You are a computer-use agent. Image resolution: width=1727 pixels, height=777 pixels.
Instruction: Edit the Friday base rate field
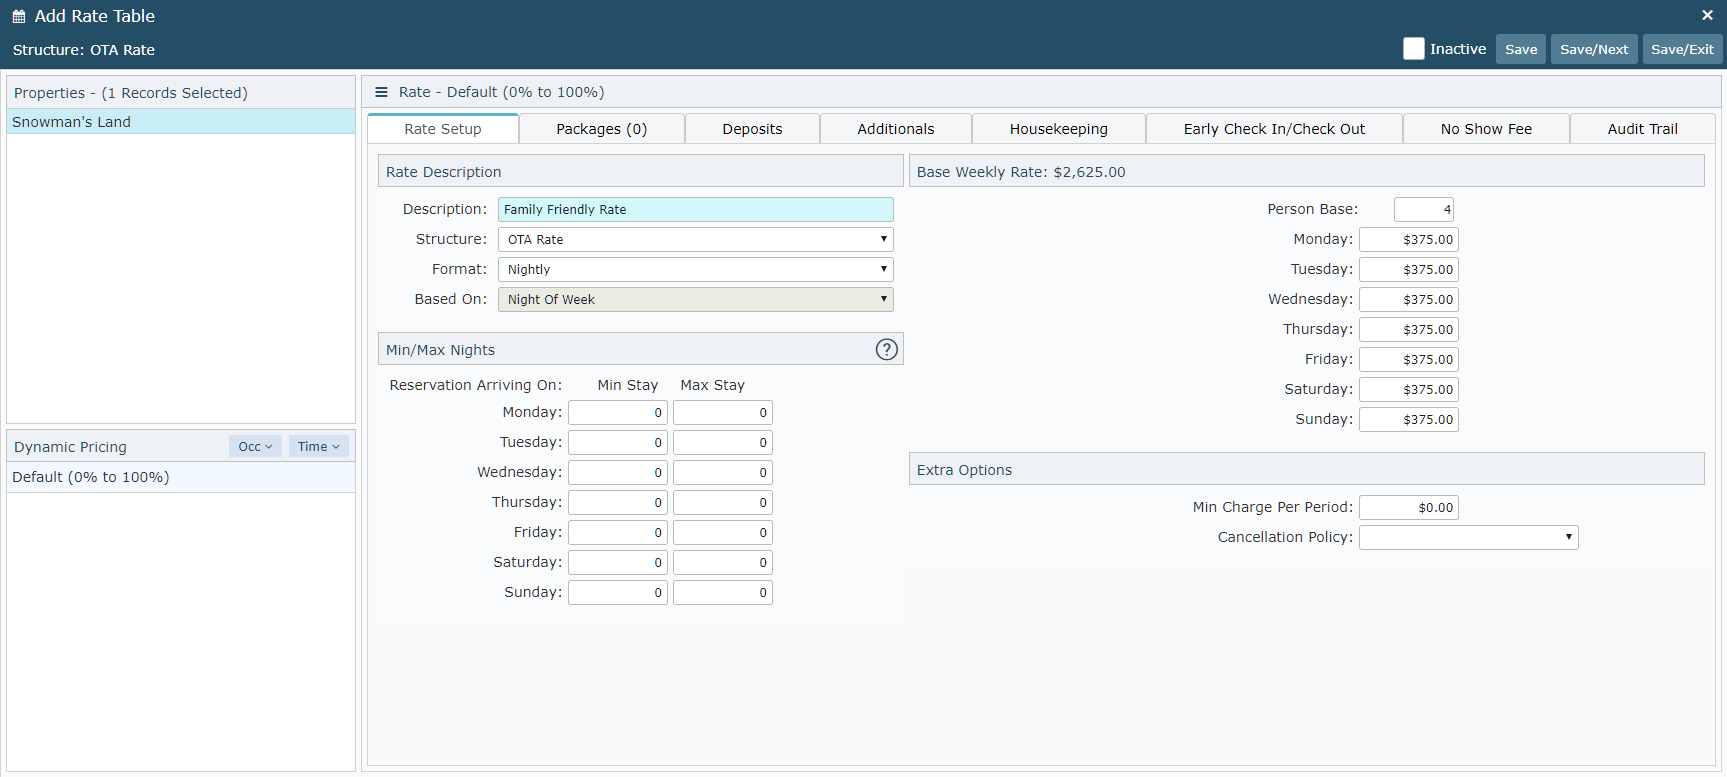[1408, 359]
